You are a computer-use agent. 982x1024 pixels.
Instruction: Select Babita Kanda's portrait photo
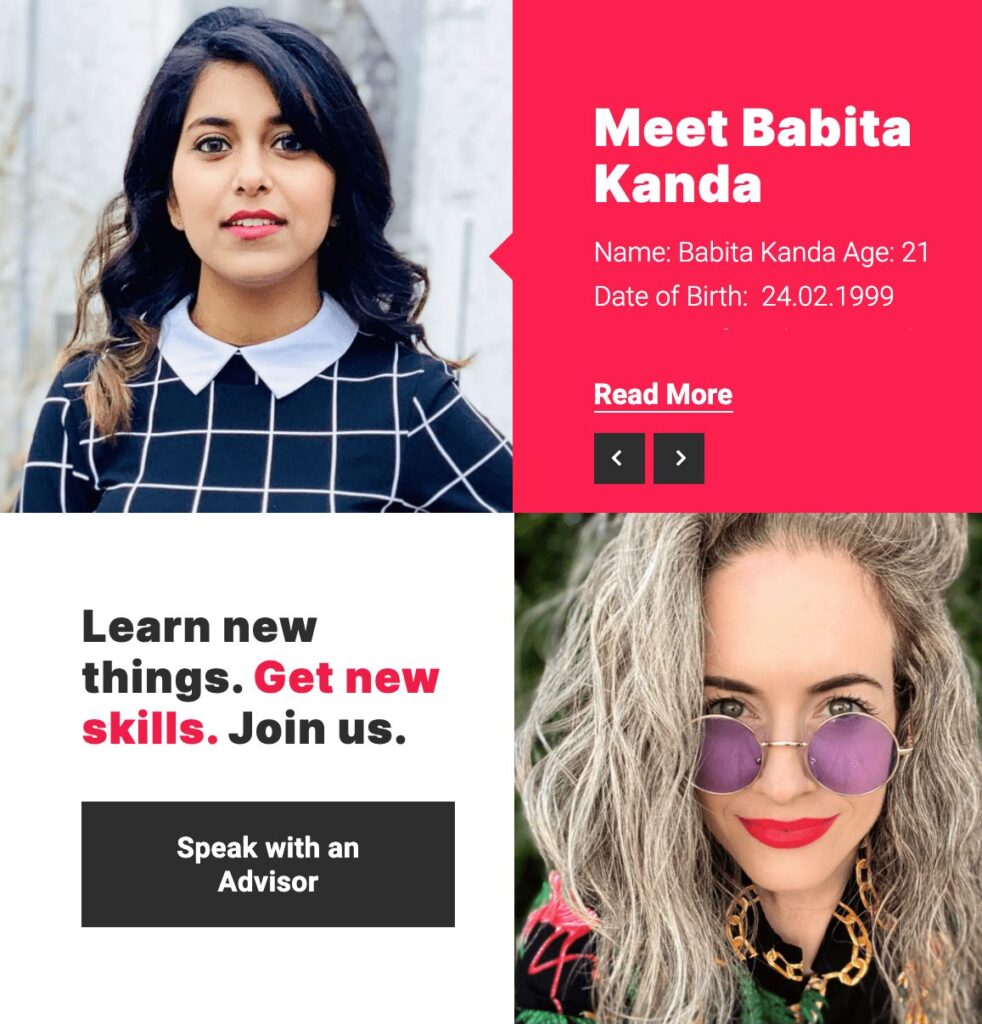click(x=256, y=256)
